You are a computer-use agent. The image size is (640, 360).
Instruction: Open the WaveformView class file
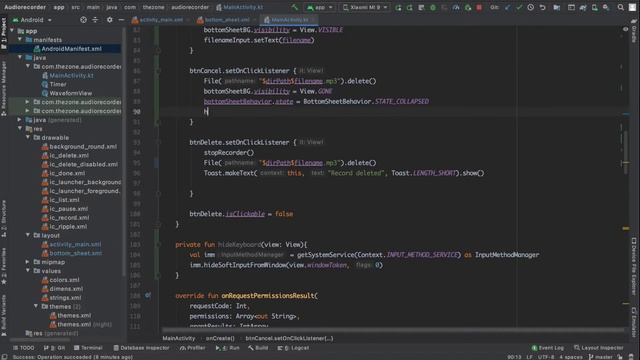[x=70, y=93]
